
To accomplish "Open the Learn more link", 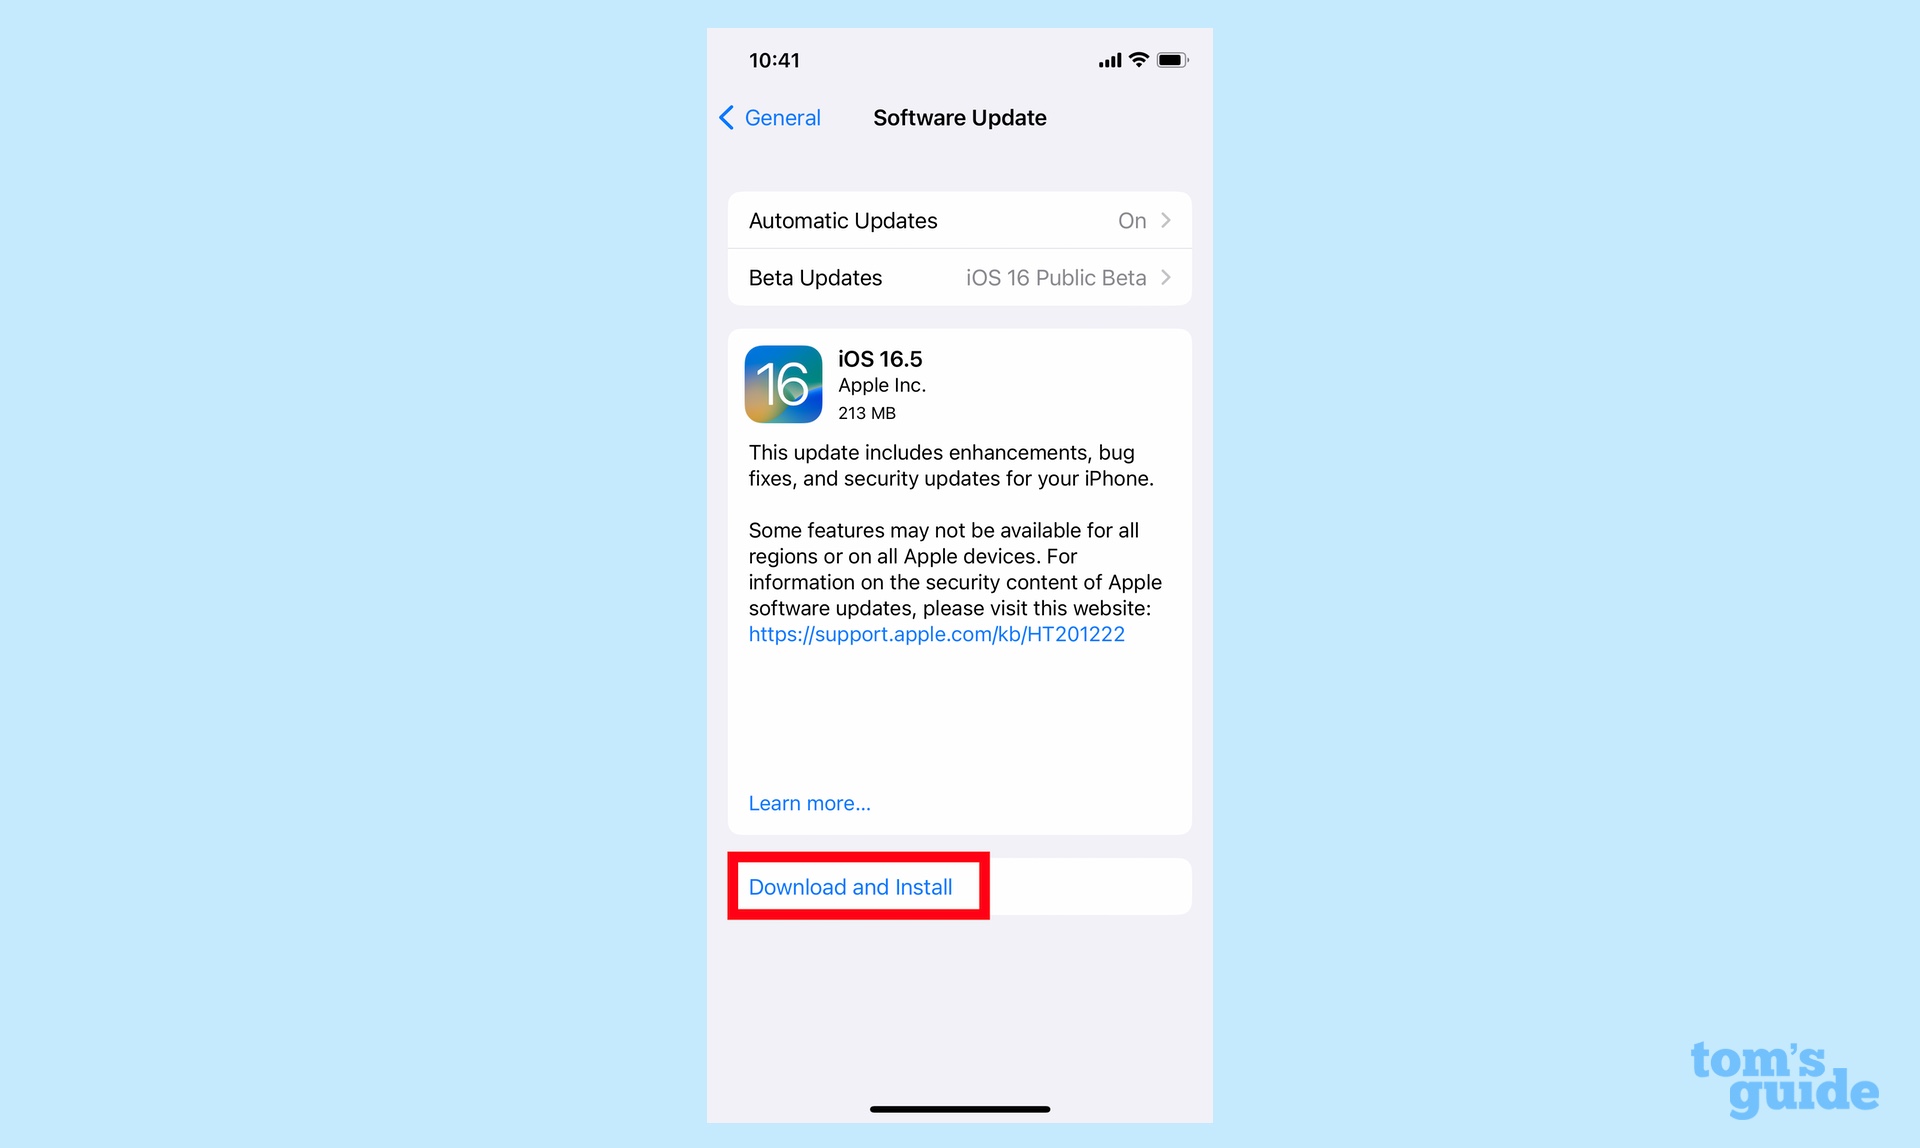I will (806, 801).
